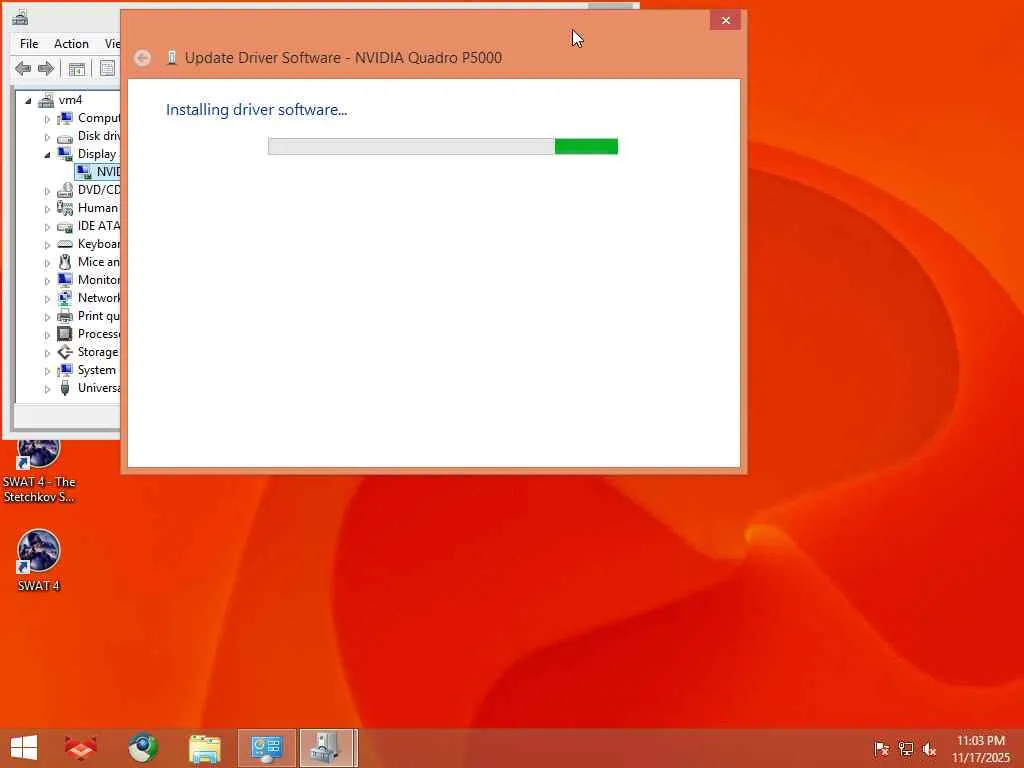
Task: Click the back arrow in Update Driver dialog
Action: [x=142, y=58]
